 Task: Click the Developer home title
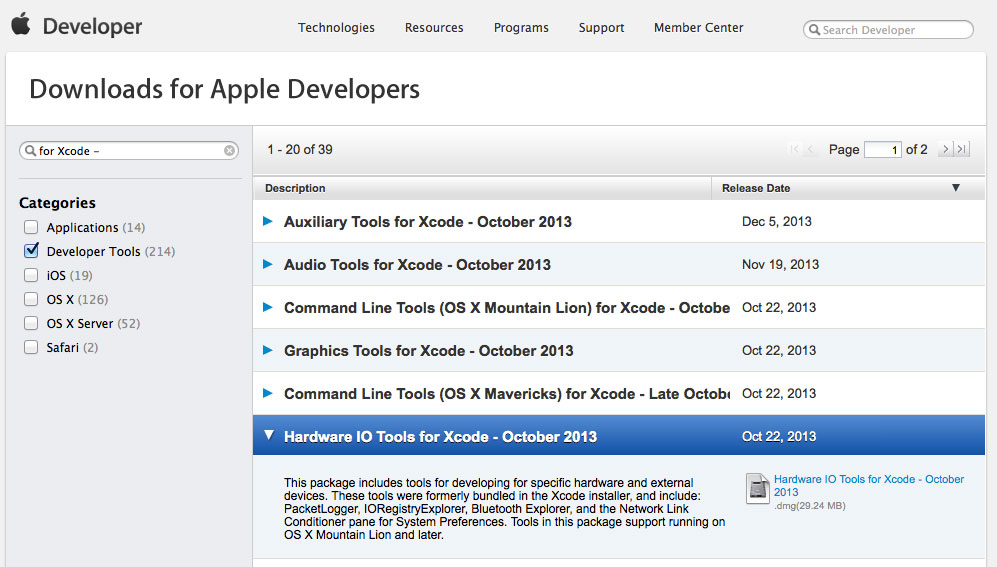pos(92,27)
